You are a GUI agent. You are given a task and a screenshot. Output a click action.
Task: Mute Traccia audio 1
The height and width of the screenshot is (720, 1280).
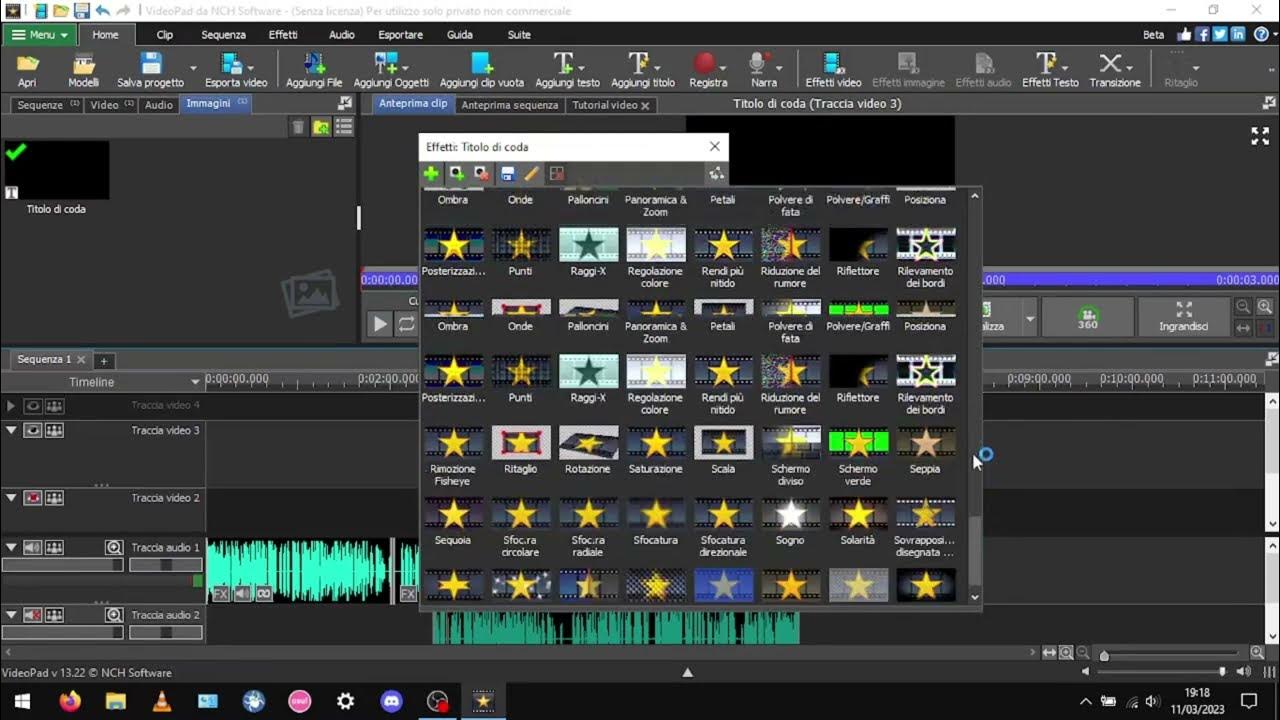(33, 548)
